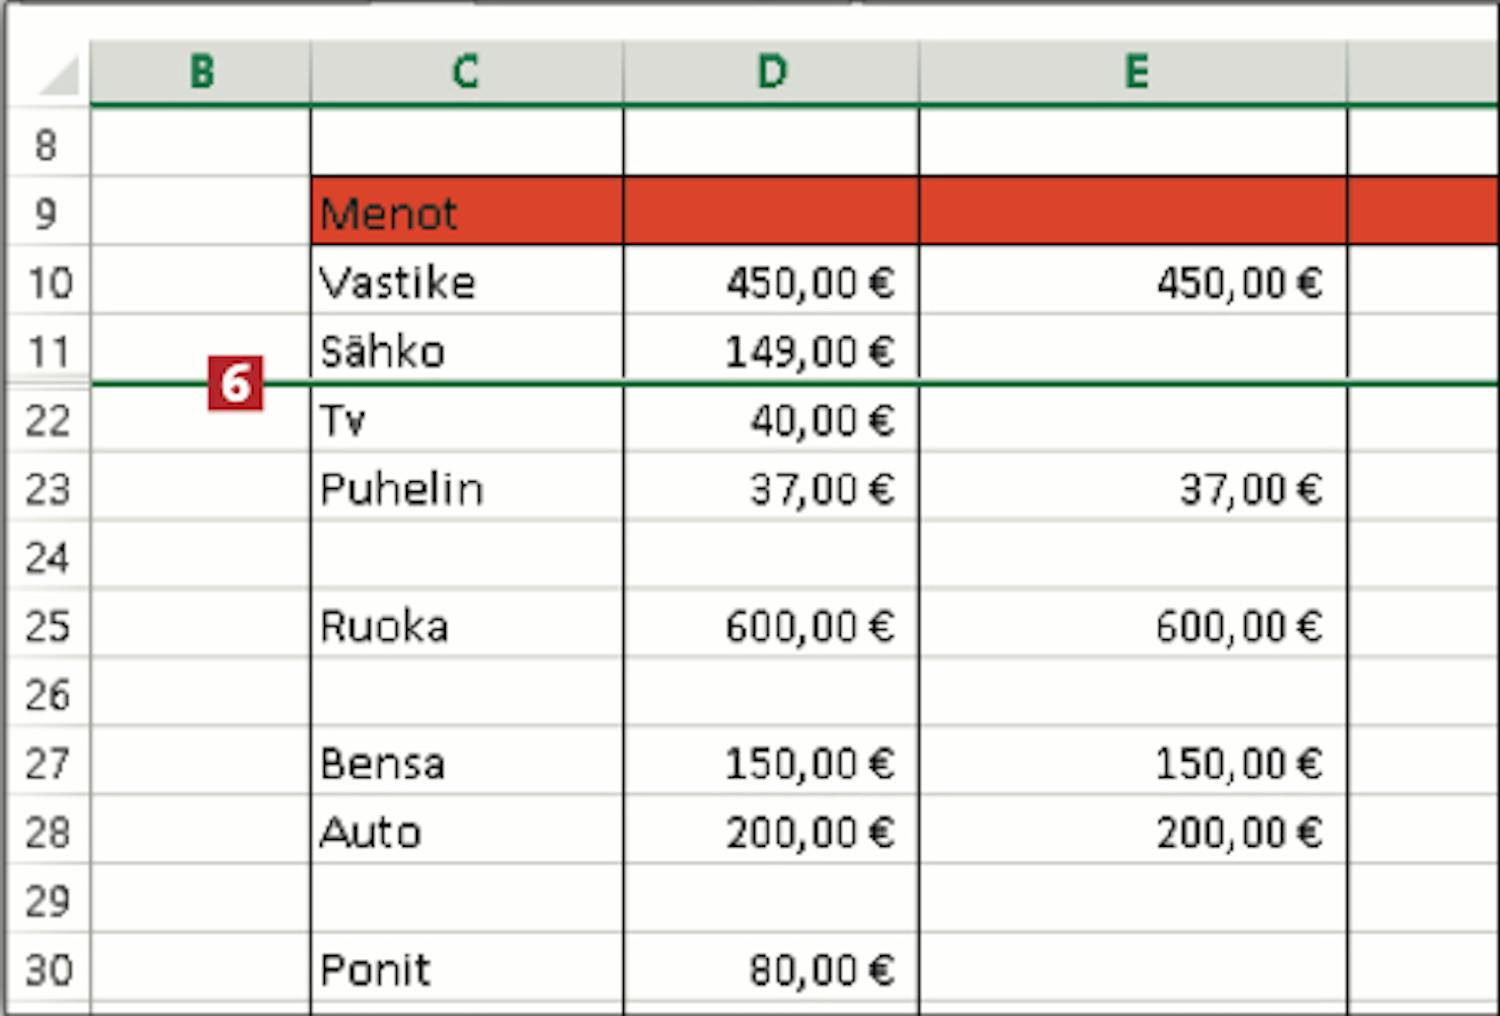Select the Tv 40,00 € cell
This screenshot has height=1016, width=1500.
click(771, 419)
